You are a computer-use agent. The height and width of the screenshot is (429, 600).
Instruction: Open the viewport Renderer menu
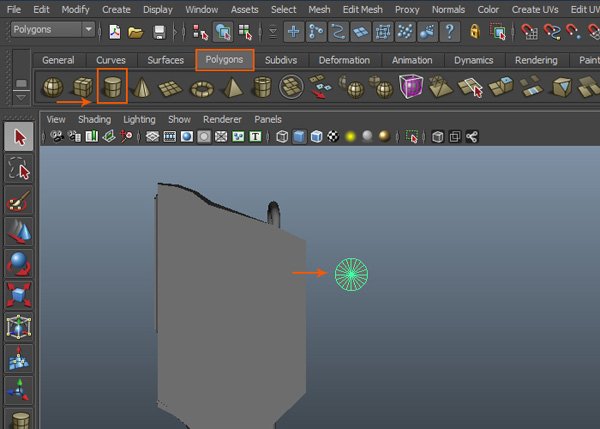click(222, 119)
